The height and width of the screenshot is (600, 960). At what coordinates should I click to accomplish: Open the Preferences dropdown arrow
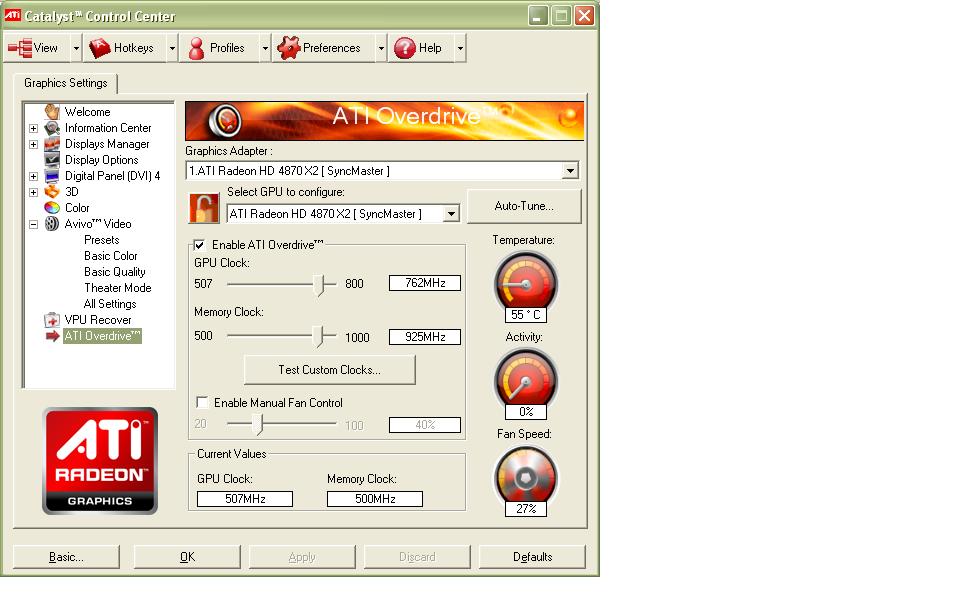click(381, 48)
